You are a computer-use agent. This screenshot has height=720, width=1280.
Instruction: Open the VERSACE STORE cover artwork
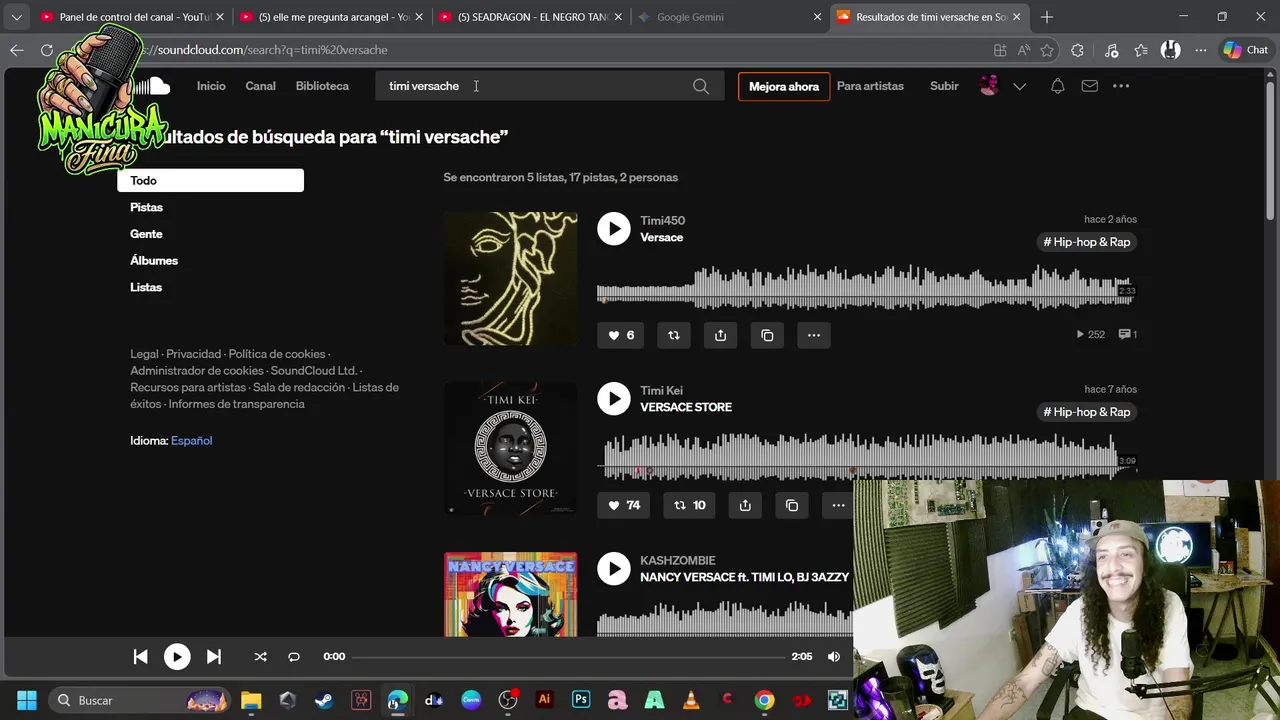tap(511, 448)
